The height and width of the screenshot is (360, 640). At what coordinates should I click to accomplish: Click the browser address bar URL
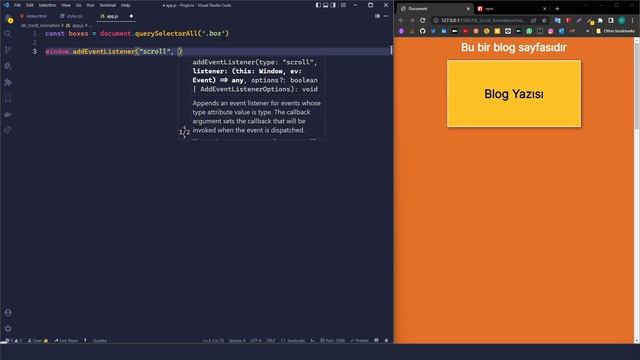483,20
